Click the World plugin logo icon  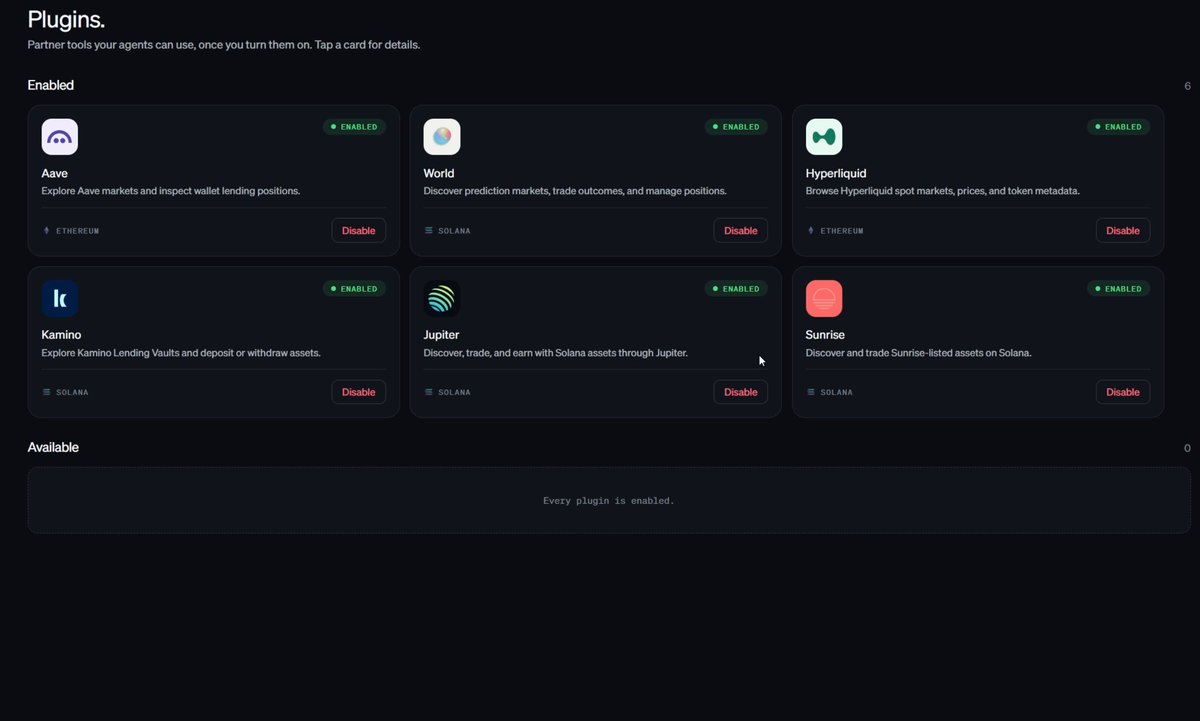(442, 137)
